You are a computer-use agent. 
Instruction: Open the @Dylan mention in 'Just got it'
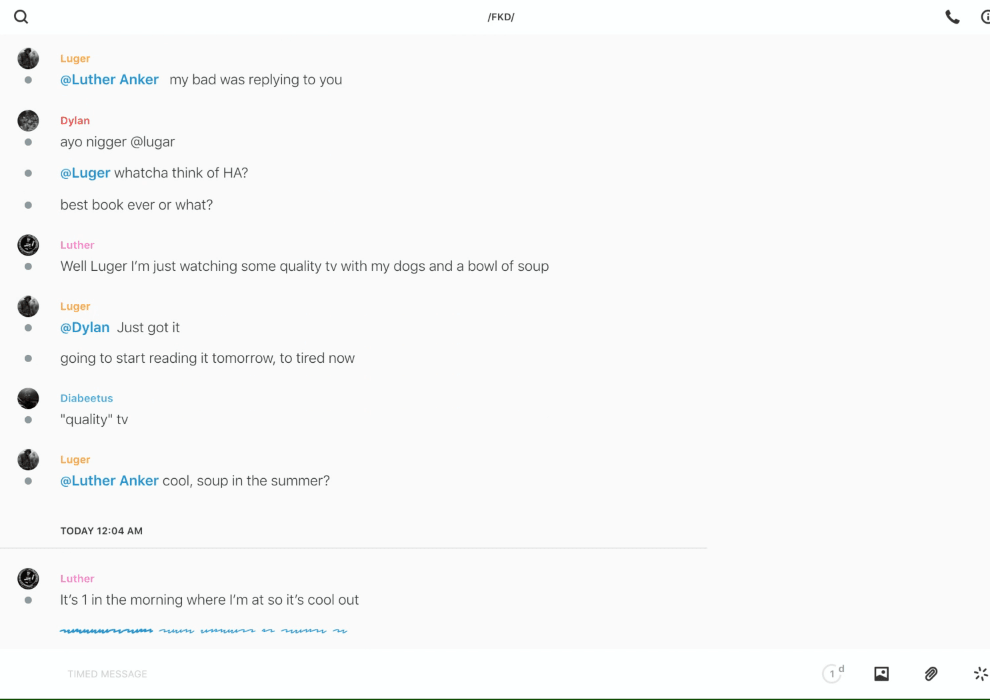(85, 328)
